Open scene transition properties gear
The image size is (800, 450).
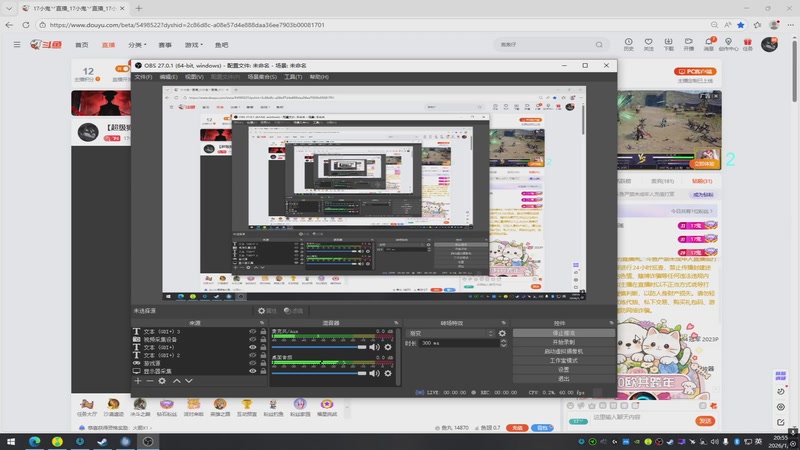502,333
